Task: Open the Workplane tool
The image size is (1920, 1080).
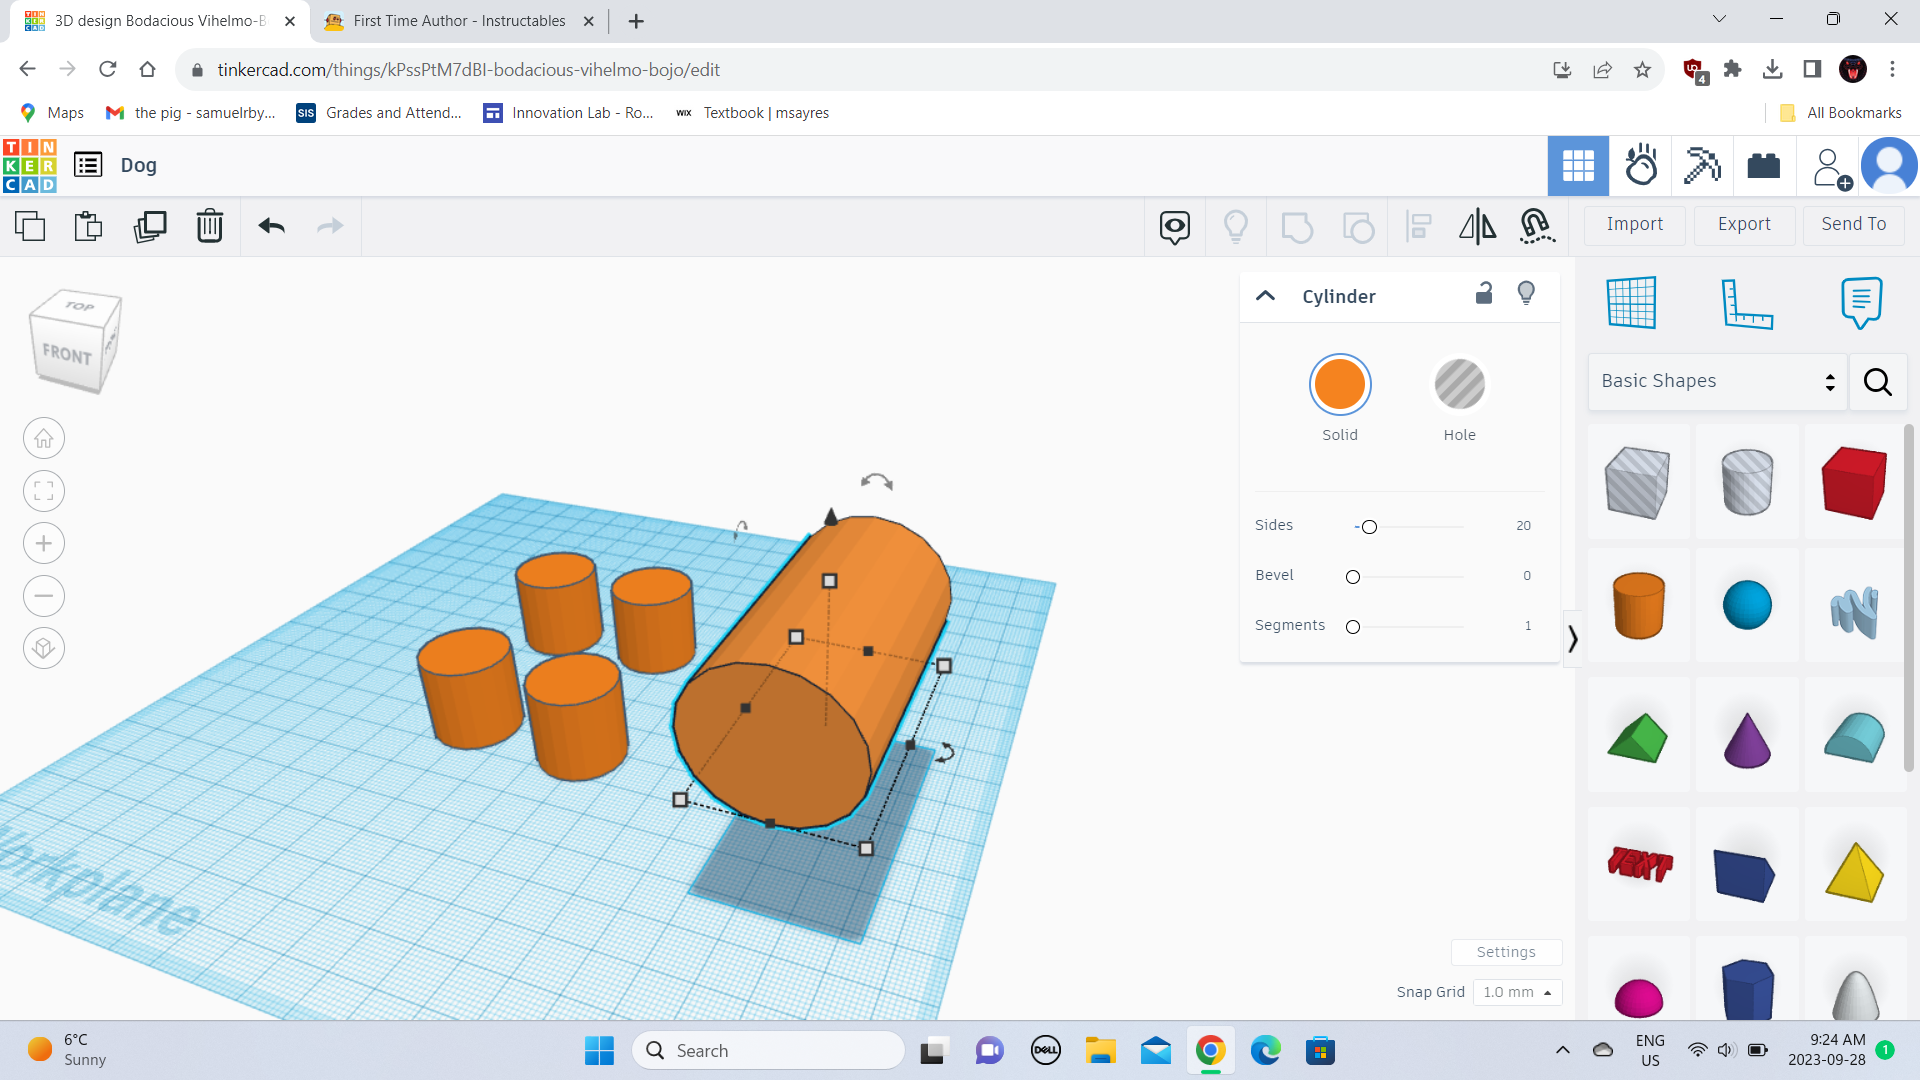Action: click(x=1632, y=303)
